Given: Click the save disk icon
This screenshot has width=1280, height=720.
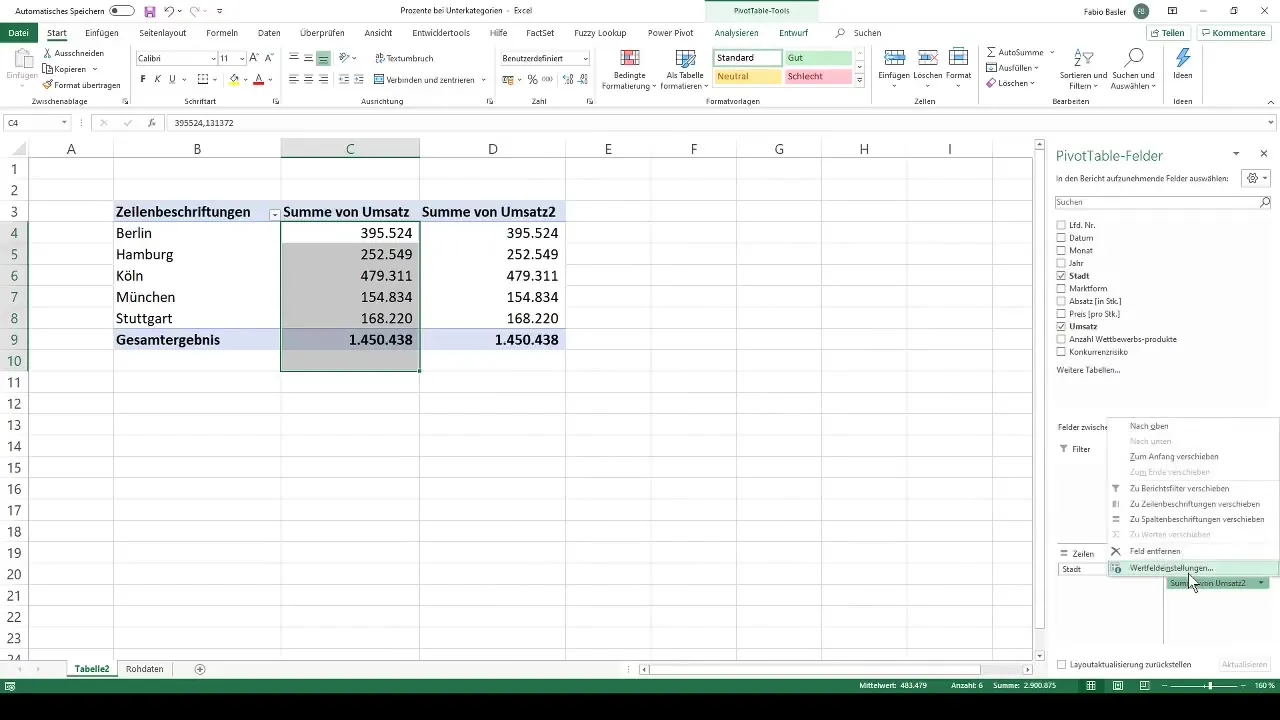Looking at the screenshot, I should click(x=149, y=10).
